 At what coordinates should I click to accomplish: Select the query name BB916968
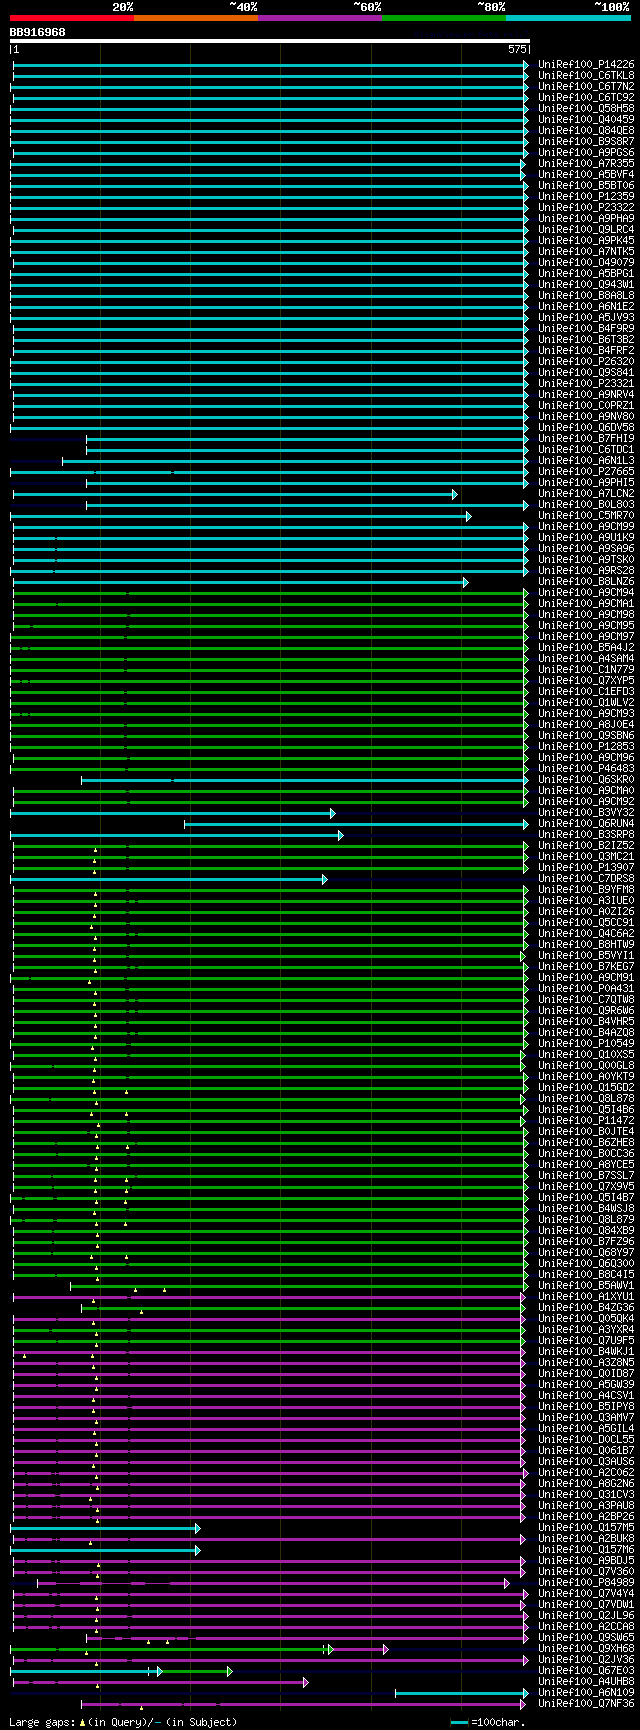(38, 32)
